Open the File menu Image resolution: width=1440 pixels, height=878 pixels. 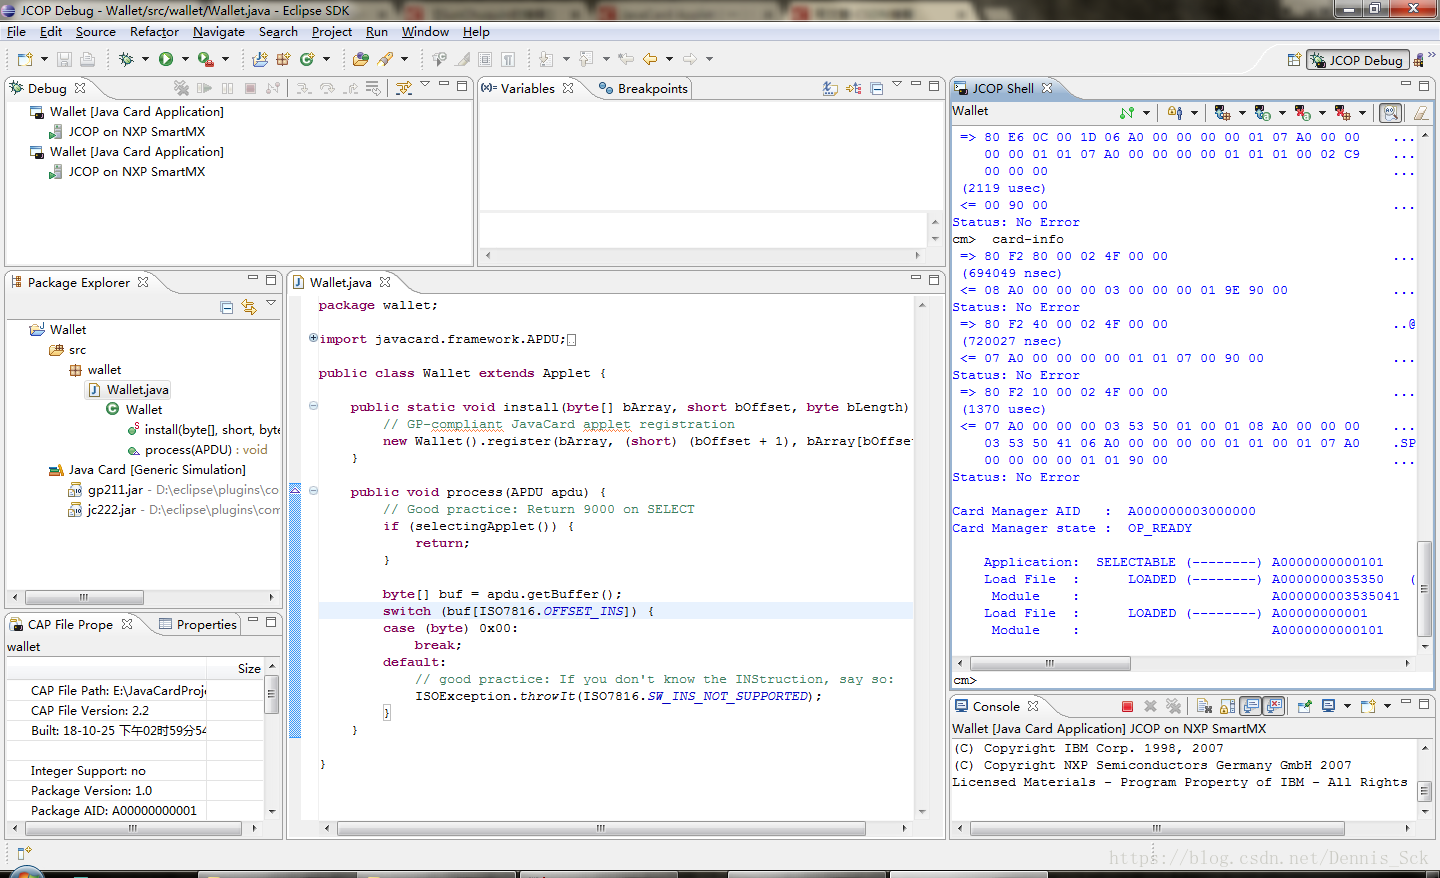pyautogui.click(x=16, y=32)
